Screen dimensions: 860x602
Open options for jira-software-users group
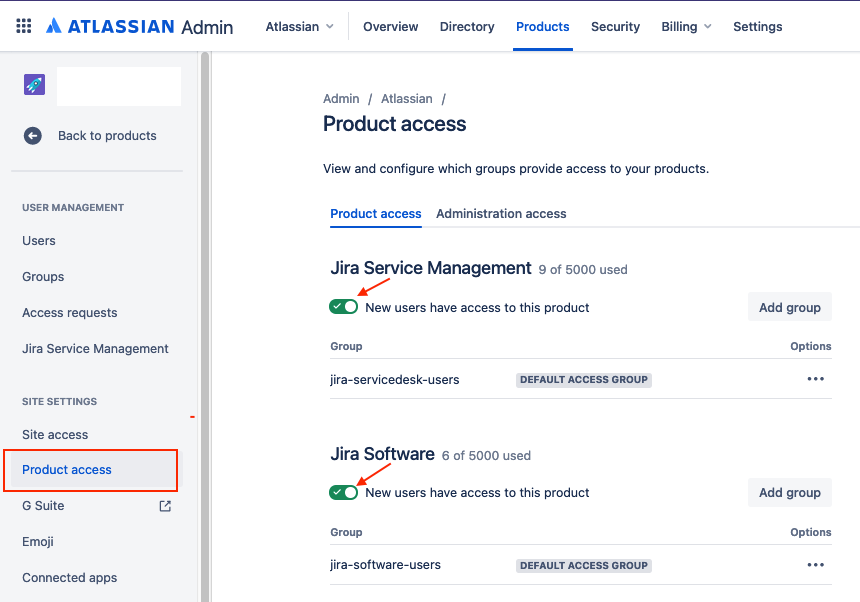(816, 565)
